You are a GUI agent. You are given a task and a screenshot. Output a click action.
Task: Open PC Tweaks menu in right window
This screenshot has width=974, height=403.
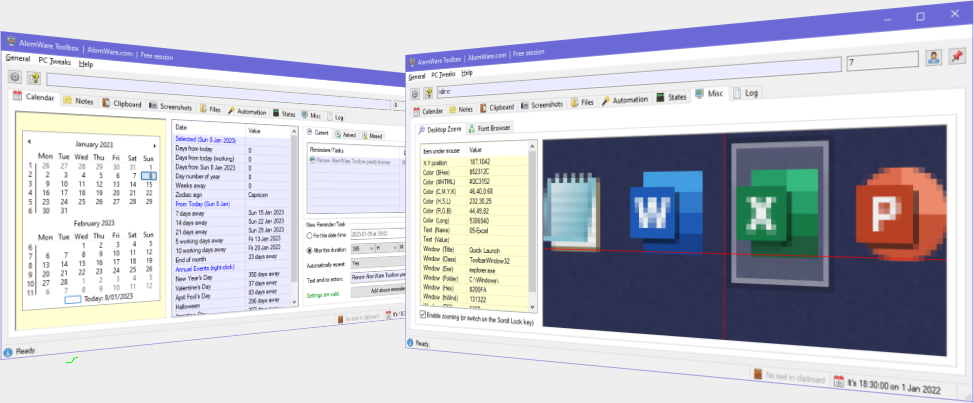[443, 75]
